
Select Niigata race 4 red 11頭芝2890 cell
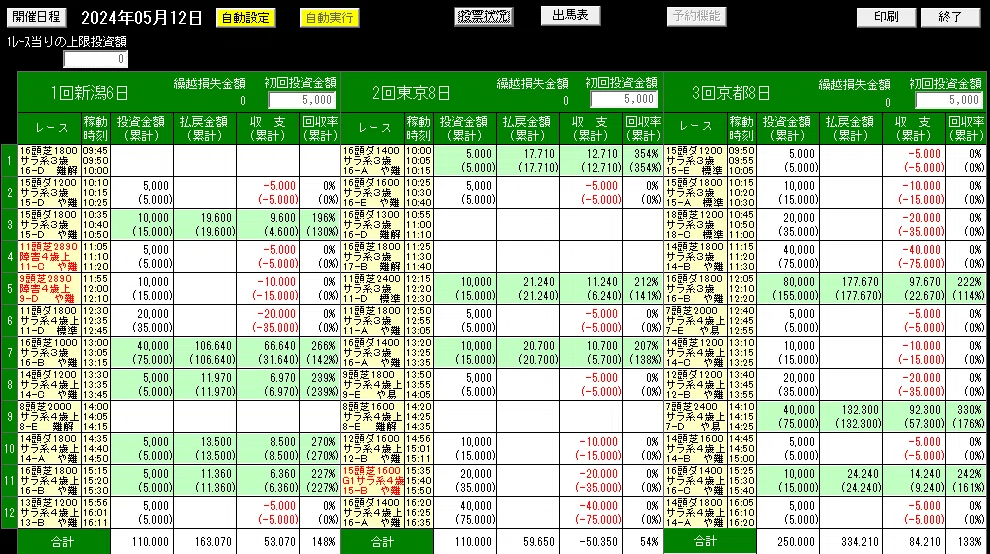pyautogui.click(x=49, y=256)
